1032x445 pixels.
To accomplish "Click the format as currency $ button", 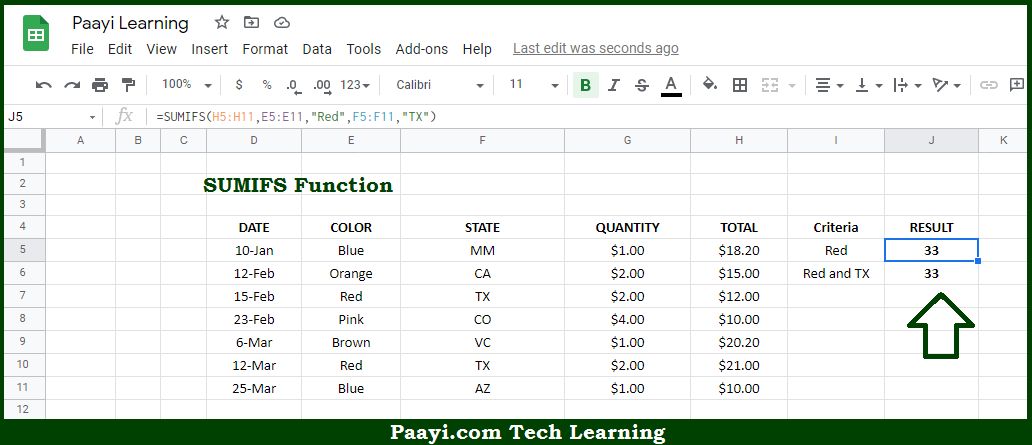I will (239, 85).
